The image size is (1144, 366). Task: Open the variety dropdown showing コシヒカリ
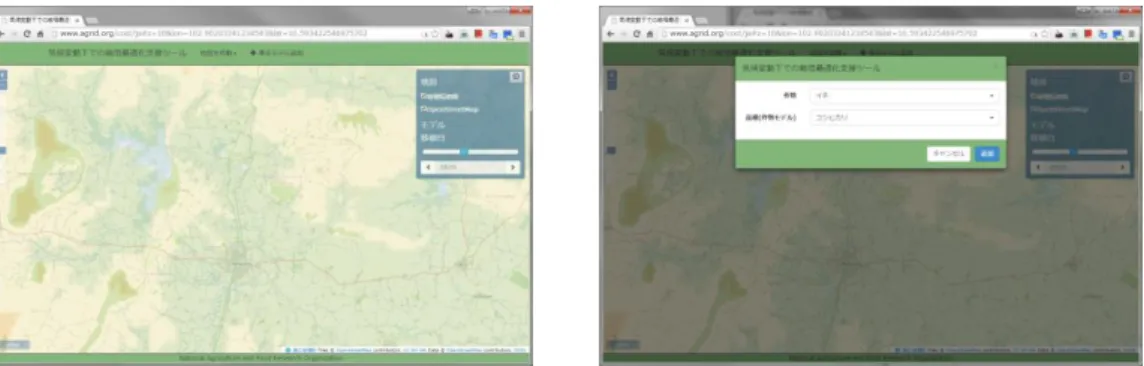point(904,117)
